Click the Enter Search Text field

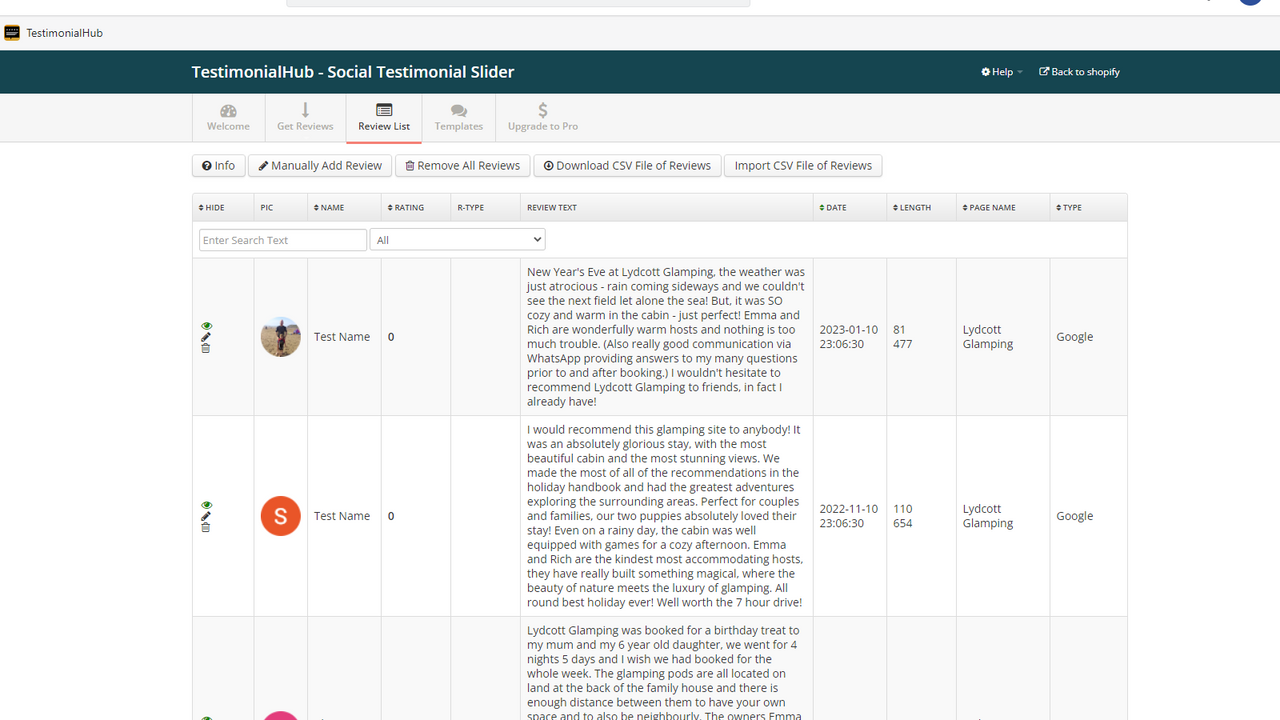[283, 240]
